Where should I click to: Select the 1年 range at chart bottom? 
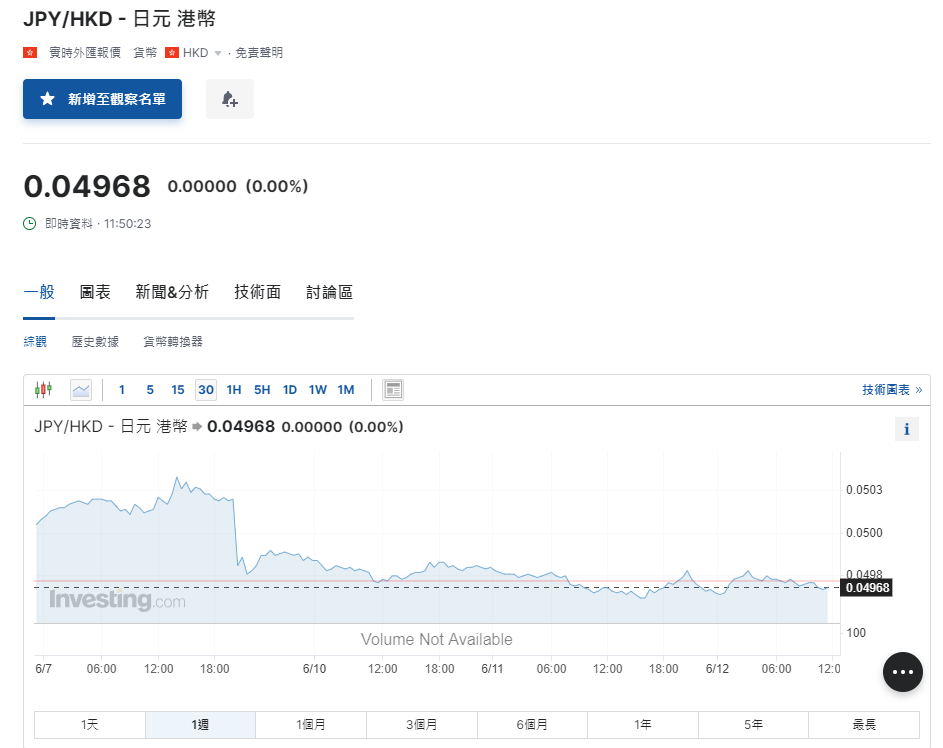click(x=643, y=724)
